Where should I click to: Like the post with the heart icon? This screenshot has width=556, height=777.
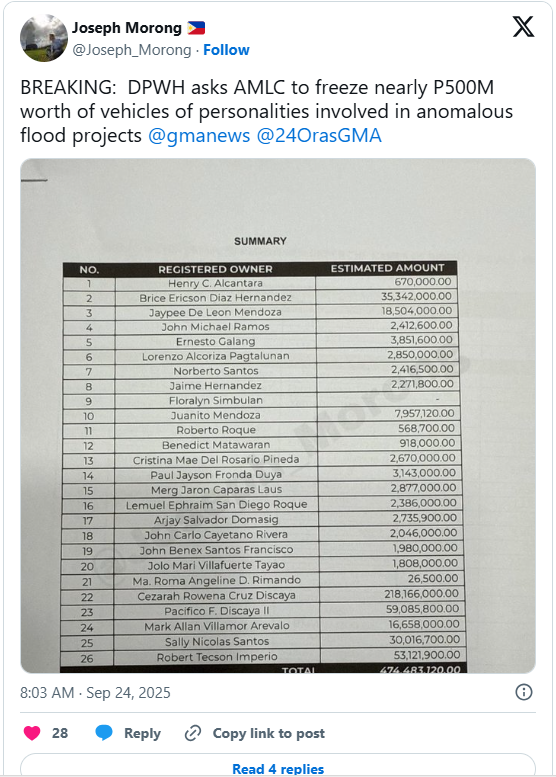32,733
